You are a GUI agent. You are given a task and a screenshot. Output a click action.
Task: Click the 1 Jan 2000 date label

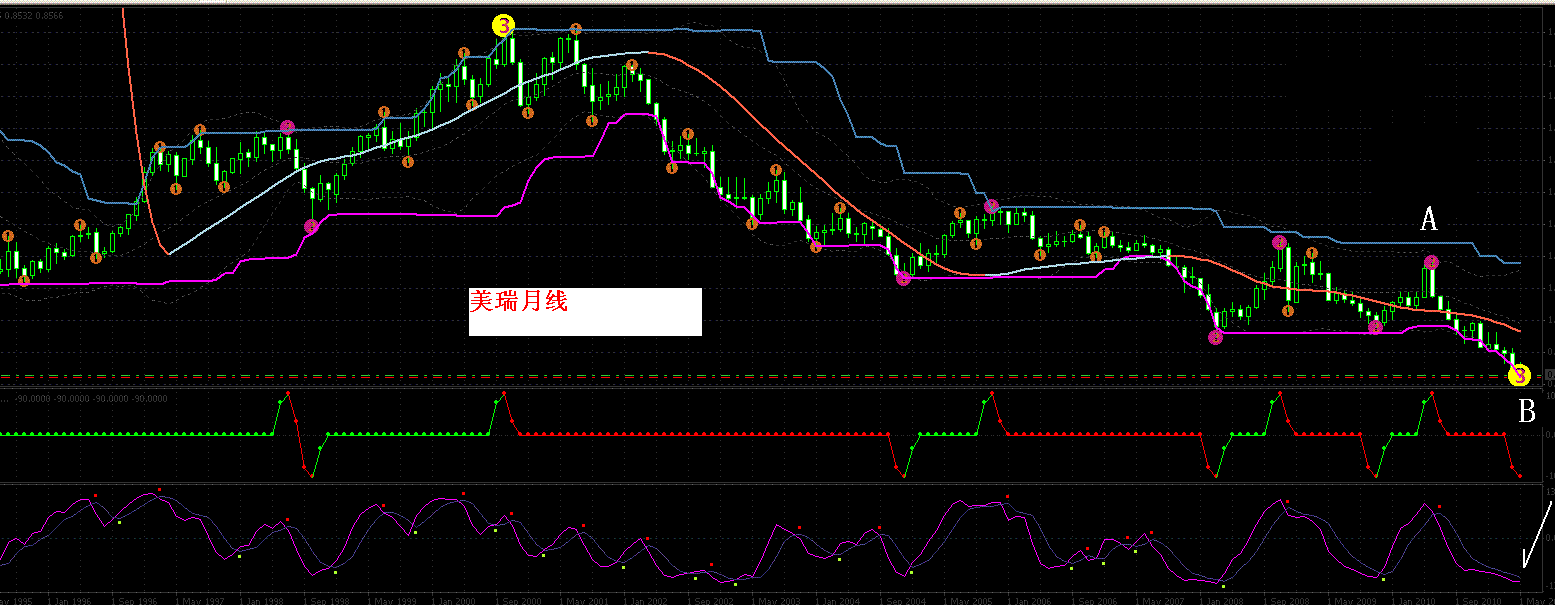pos(453,601)
